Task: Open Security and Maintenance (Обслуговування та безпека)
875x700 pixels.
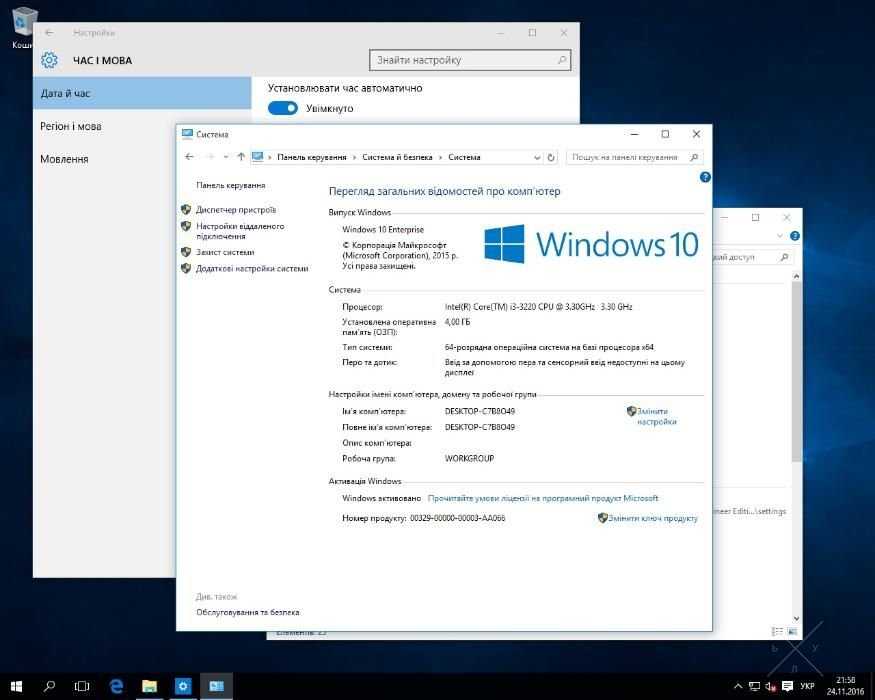Action: tap(248, 612)
